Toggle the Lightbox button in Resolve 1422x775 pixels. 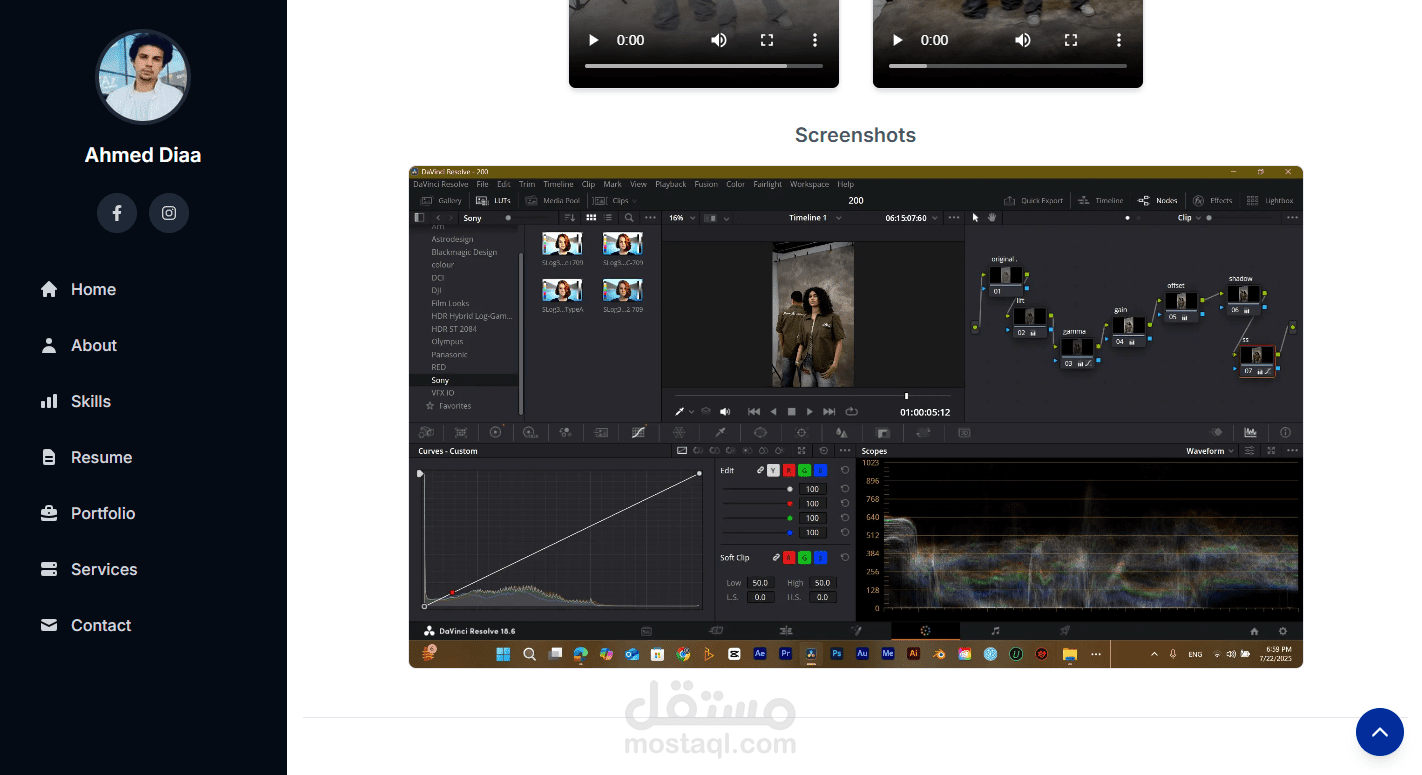click(1270, 200)
